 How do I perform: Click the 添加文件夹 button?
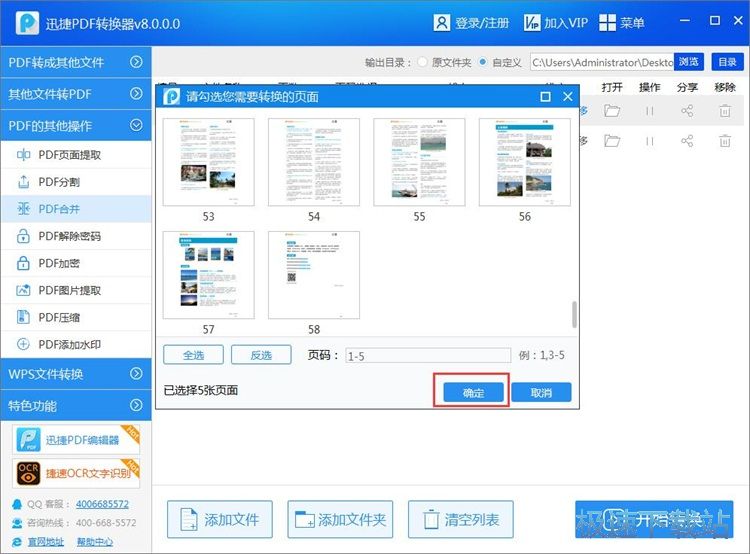340,520
